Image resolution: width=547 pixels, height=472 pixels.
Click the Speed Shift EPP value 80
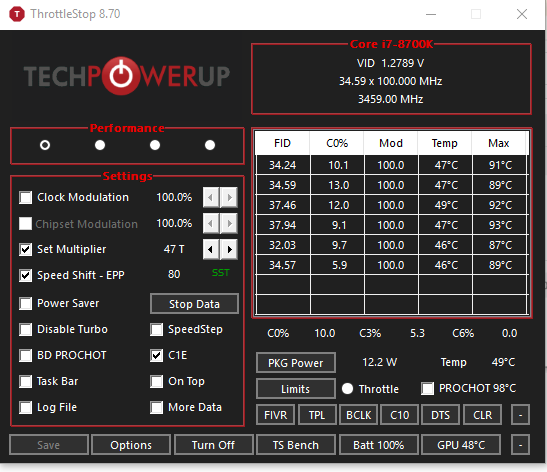tap(174, 275)
